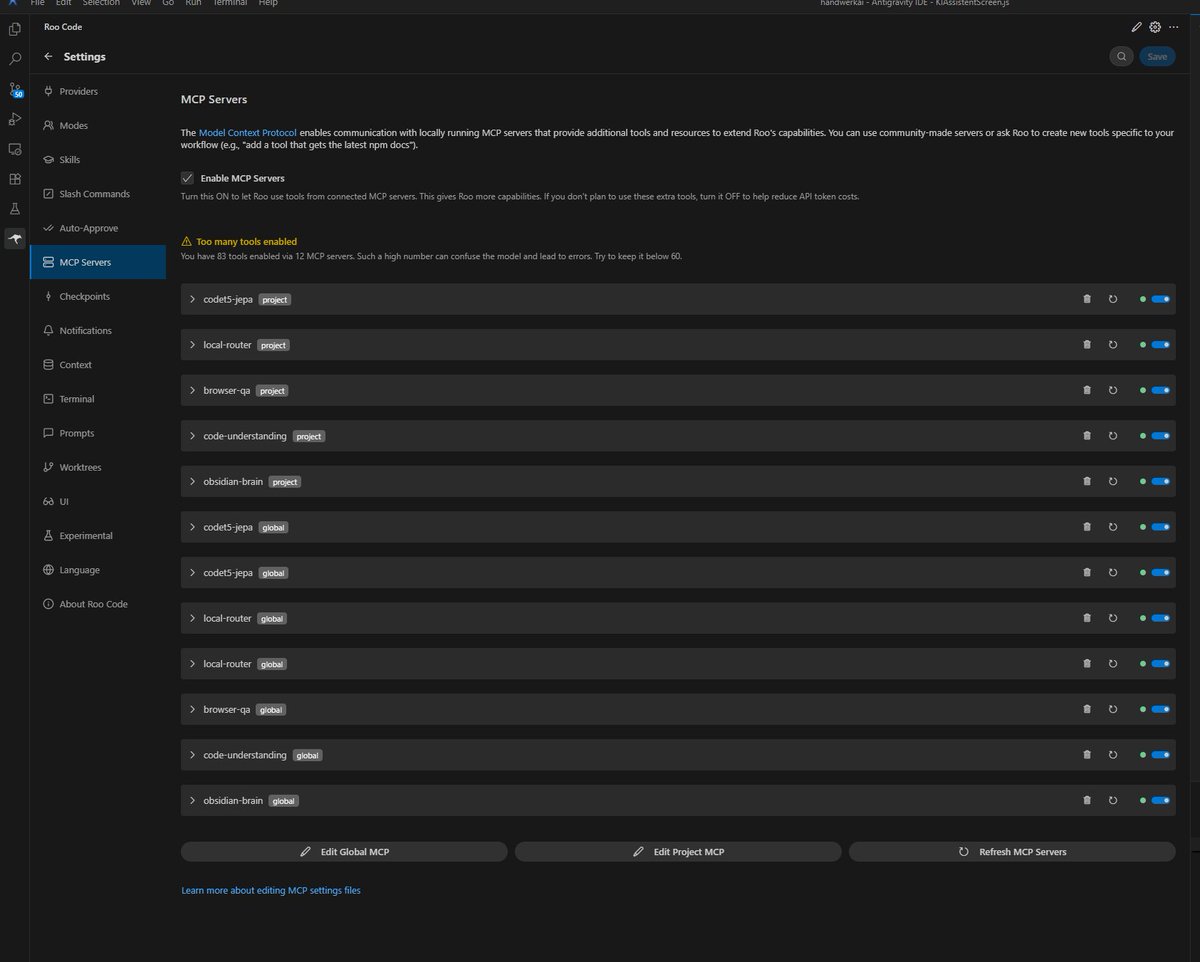Image resolution: width=1200 pixels, height=962 pixels.
Task: Switch off obsidian-brain project server
Action: coord(1160,481)
